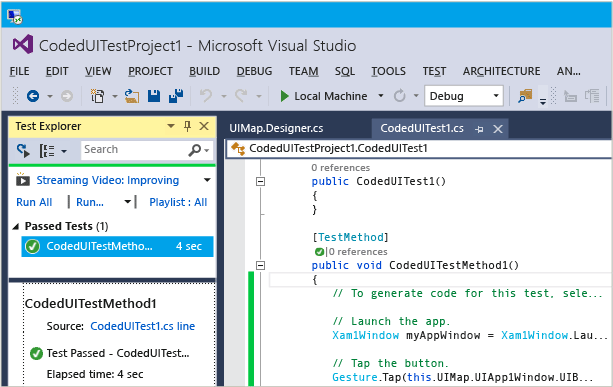The image size is (613, 387).
Task: Open the Run... dropdown arrow
Action: click(127, 202)
